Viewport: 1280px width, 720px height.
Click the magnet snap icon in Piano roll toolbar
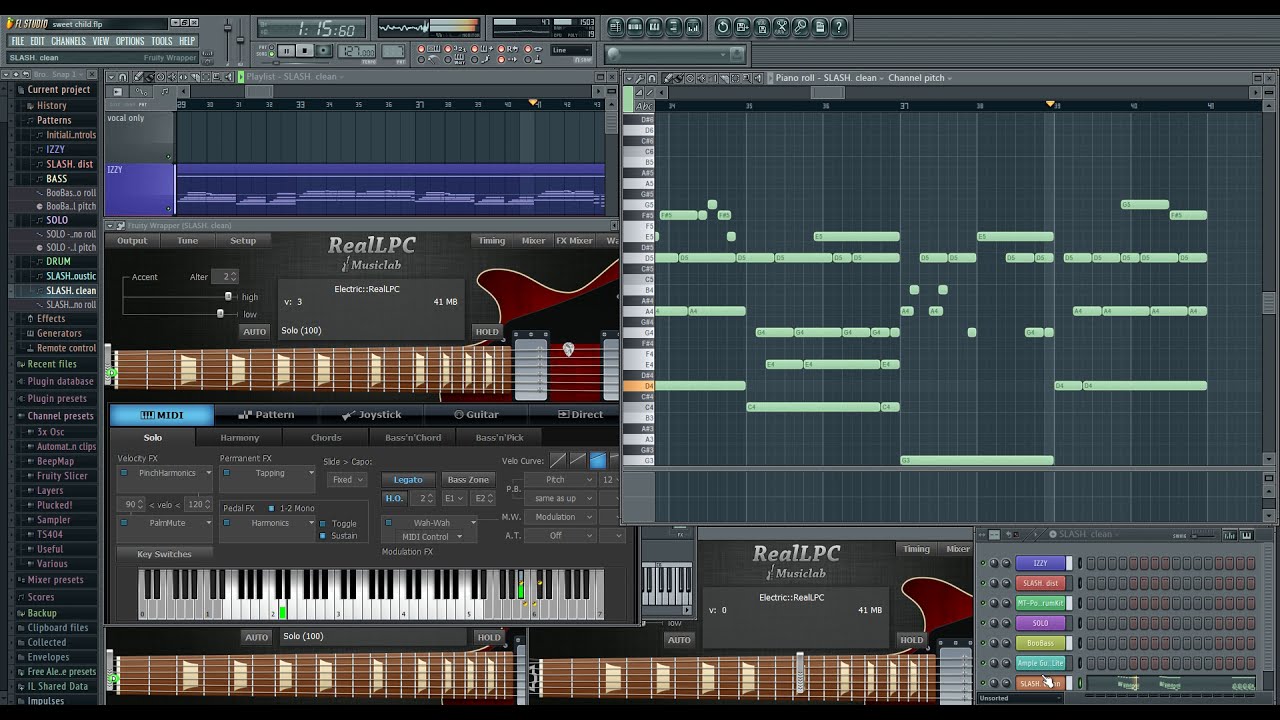pyautogui.click(x=652, y=78)
